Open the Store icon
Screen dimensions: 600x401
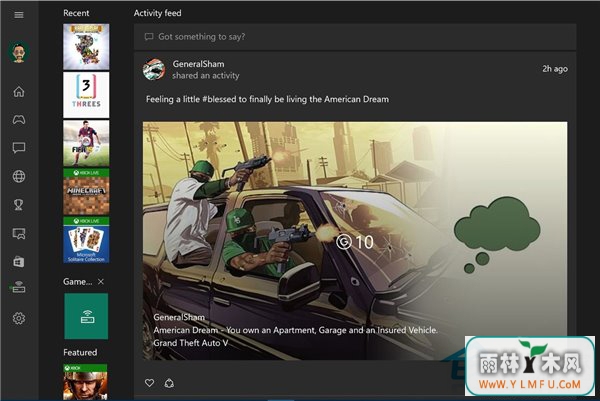click(19, 262)
